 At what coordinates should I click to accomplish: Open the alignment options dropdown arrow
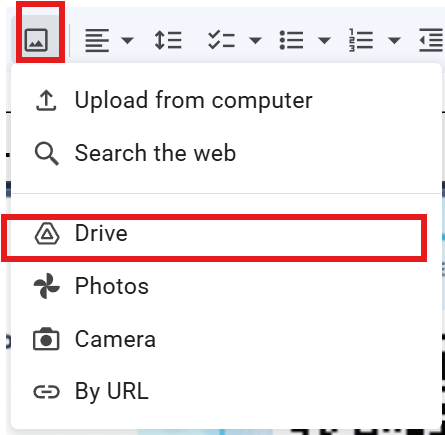127,41
